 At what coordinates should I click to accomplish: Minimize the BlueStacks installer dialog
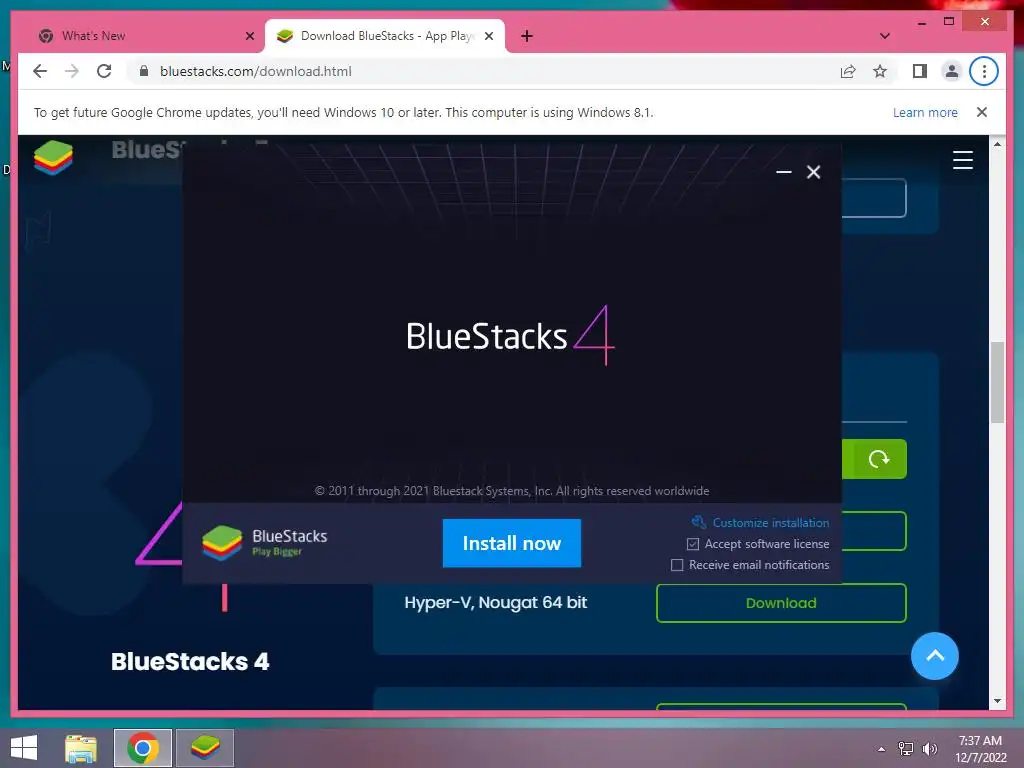[784, 172]
